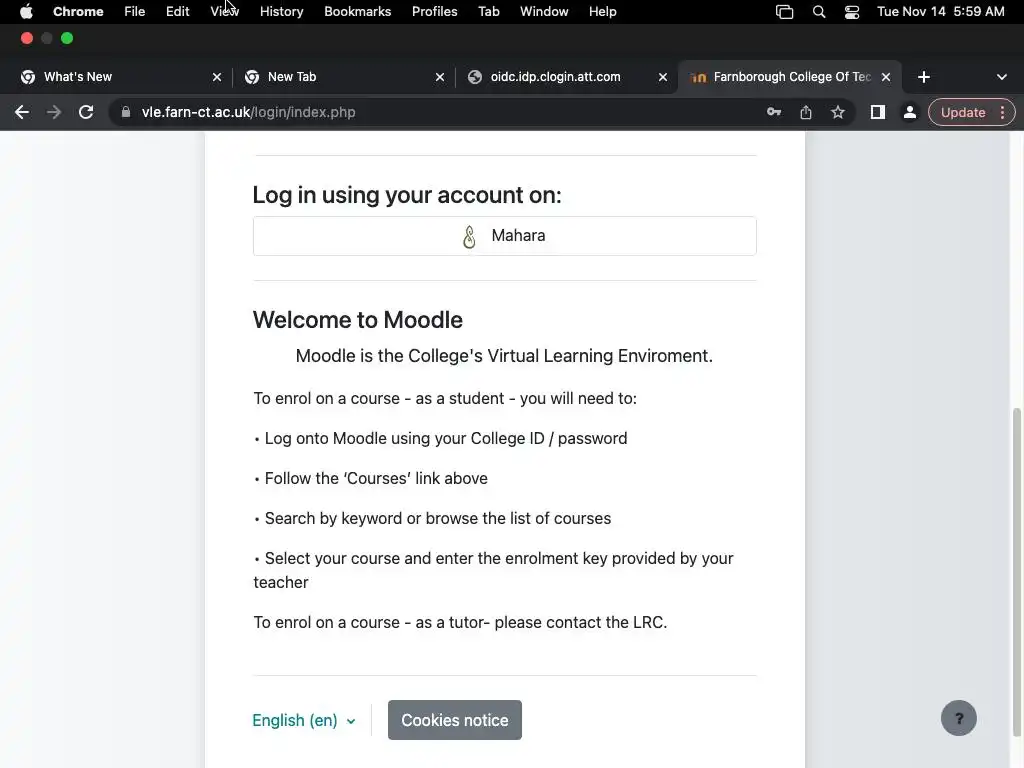The width and height of the screenshot is (1024, 768).
Task: Open macOS Control Center
Action: (852, 12)
